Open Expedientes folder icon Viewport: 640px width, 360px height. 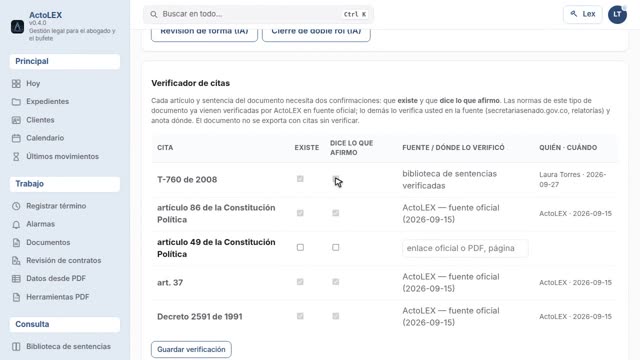coord(16,102)
